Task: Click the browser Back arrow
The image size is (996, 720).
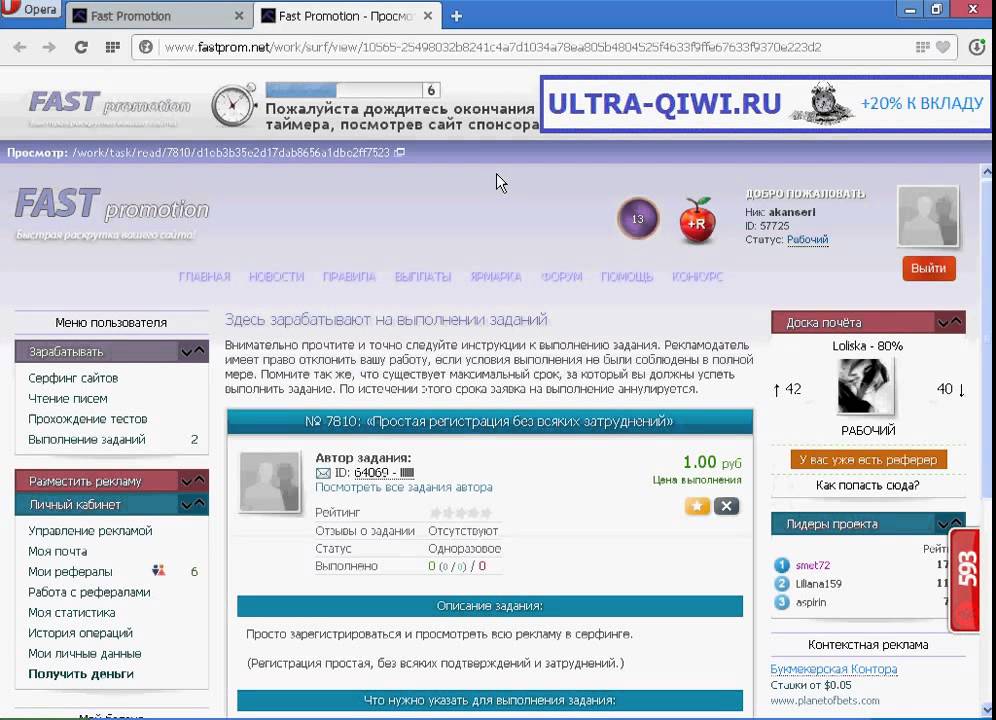Action: click(20, 47)
